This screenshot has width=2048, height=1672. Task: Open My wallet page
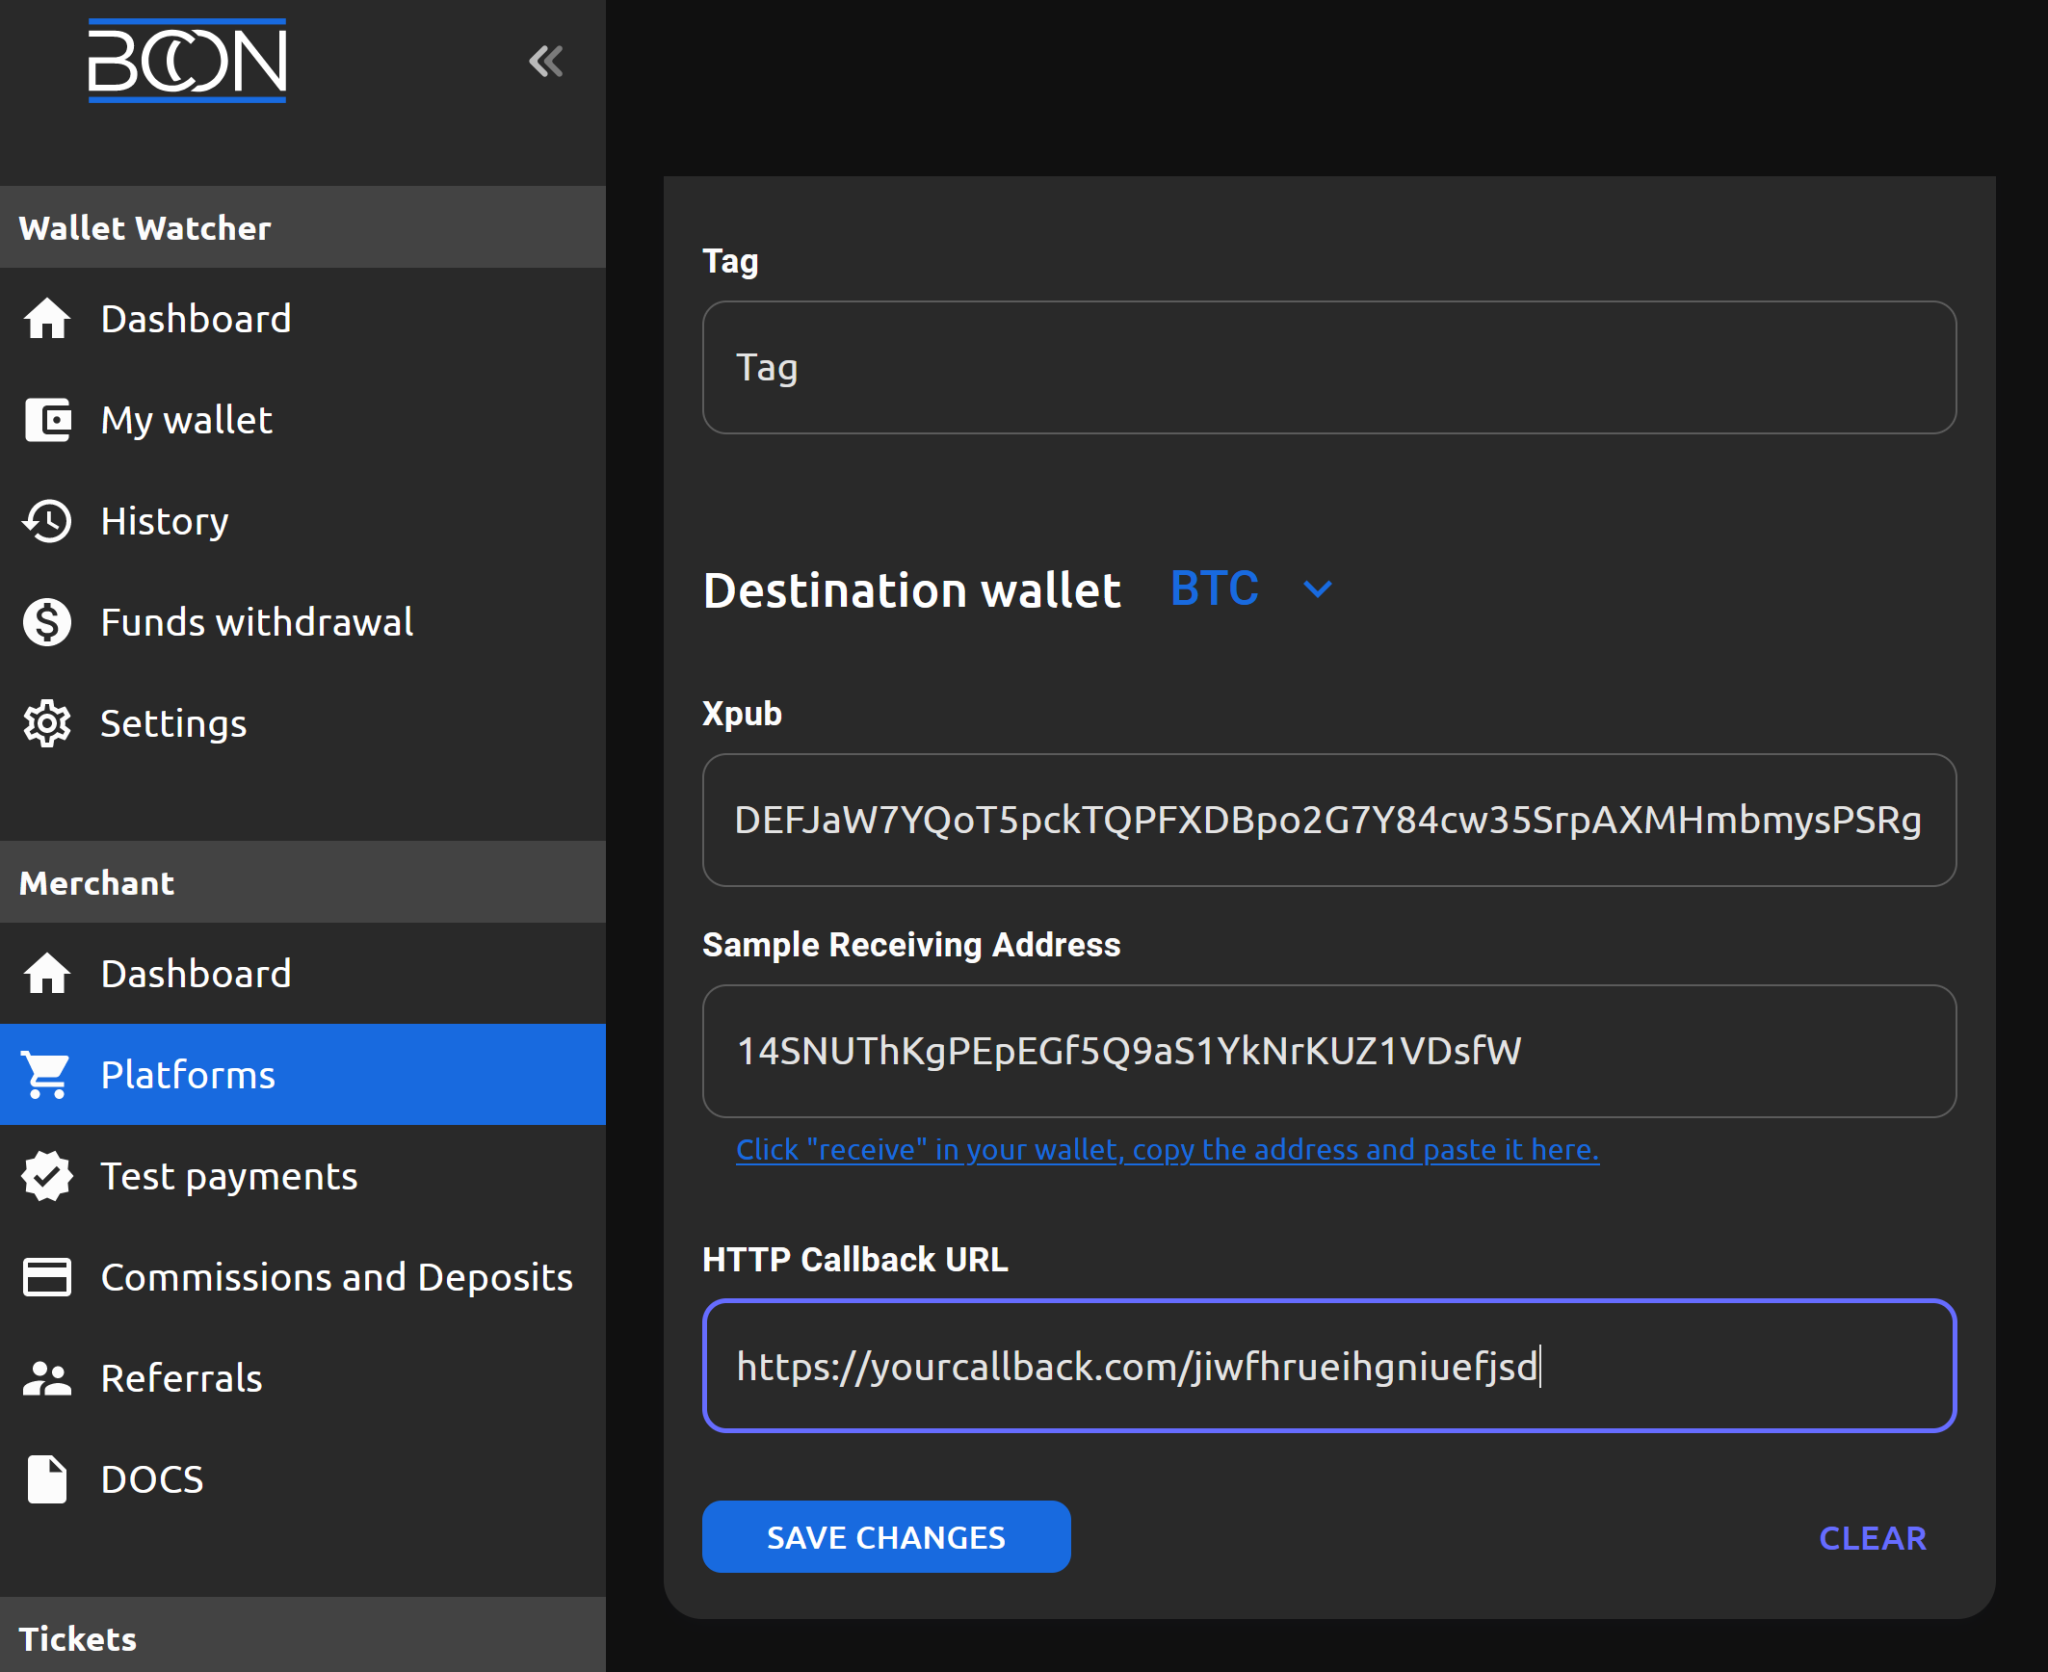303,420
